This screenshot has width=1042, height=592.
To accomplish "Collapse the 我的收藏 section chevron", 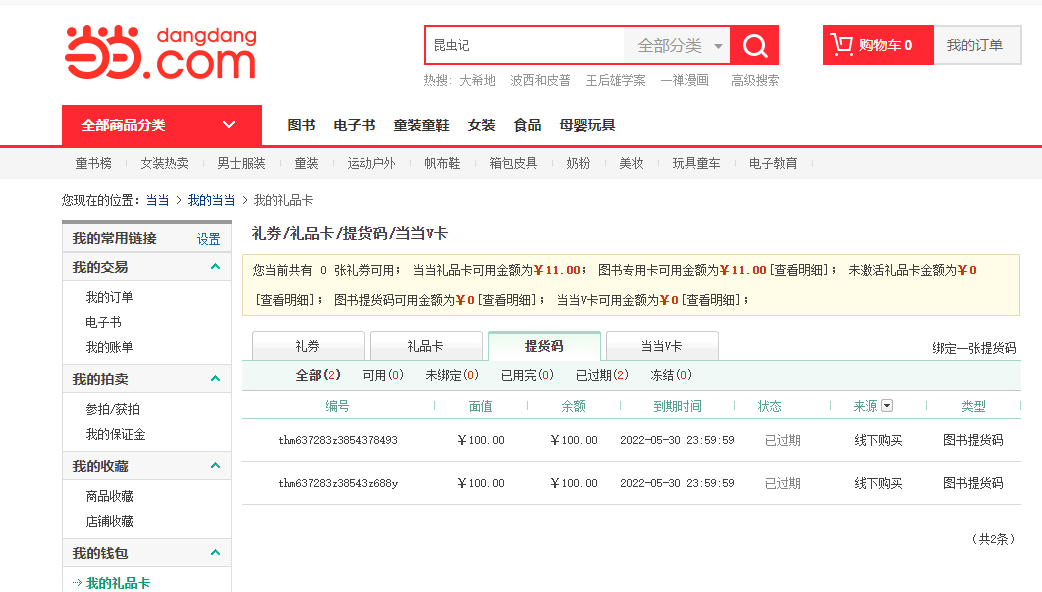I will click(215, 465).
